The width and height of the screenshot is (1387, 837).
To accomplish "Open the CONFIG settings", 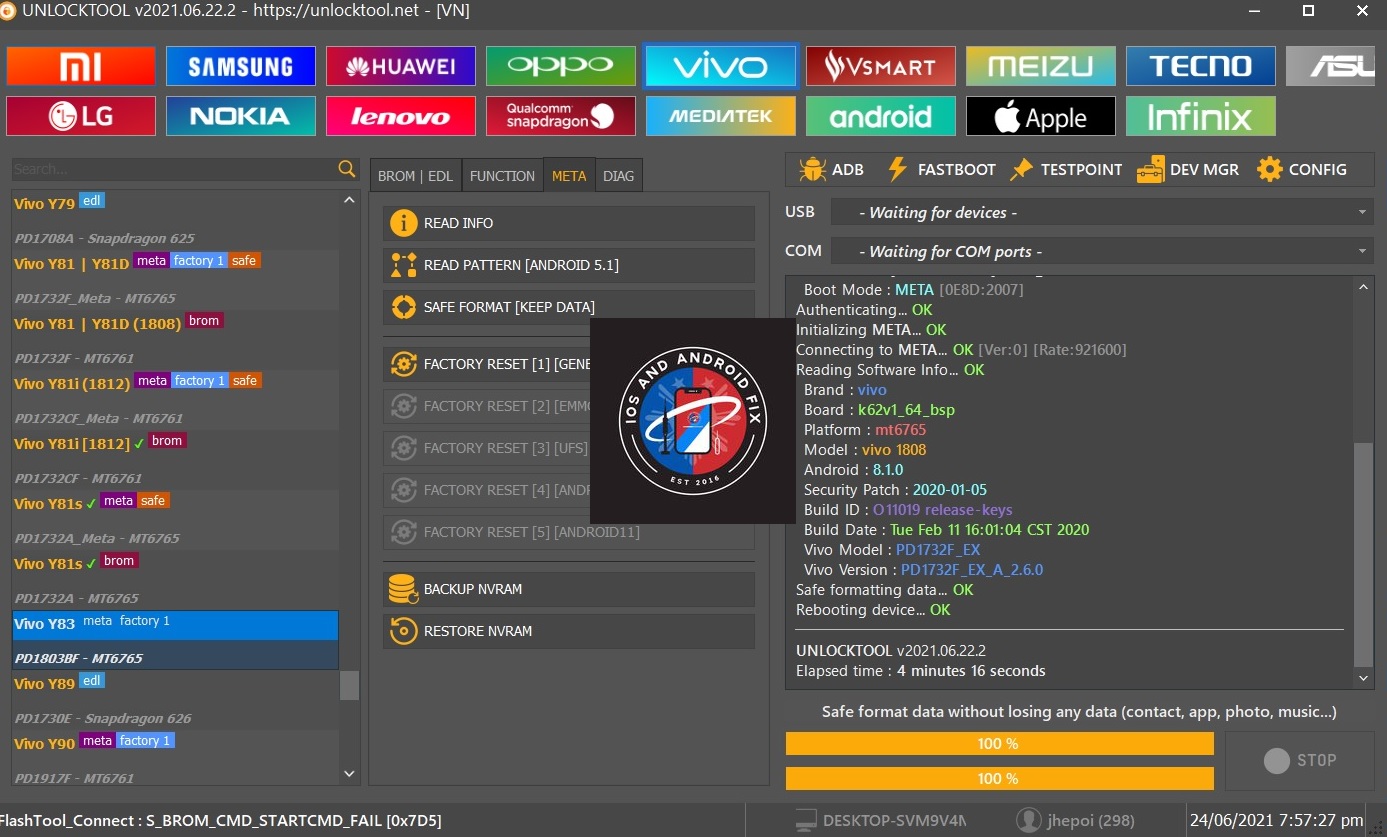I will [x=1302, y=170].
